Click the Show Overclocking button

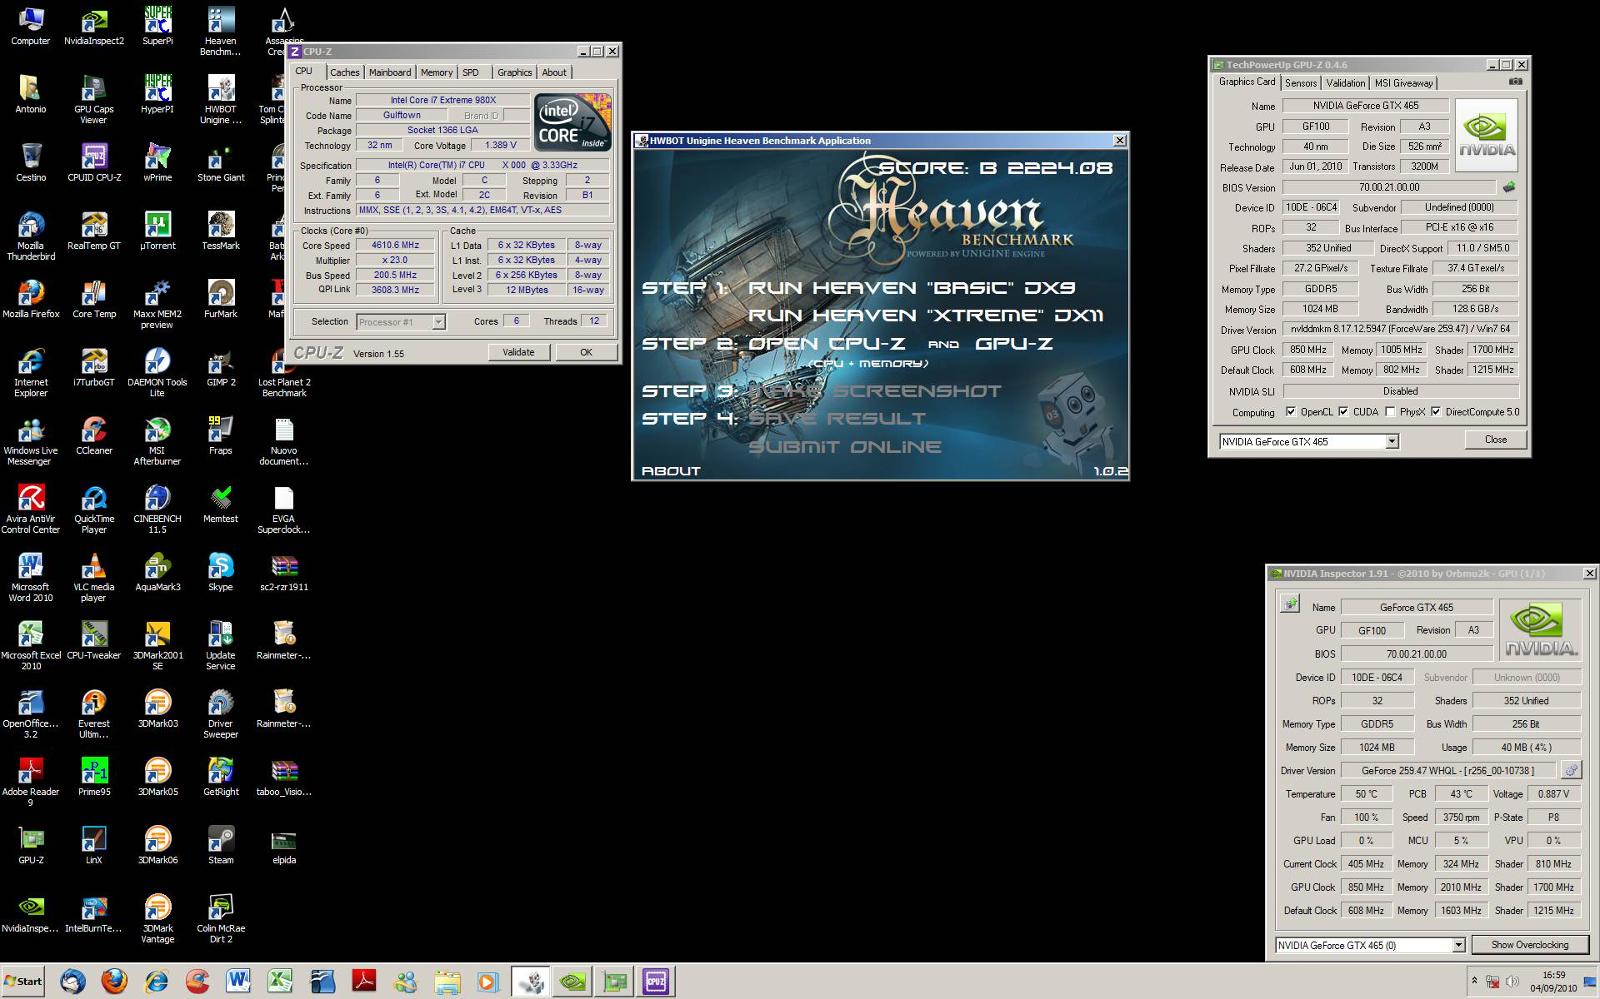[x=1530, y=945]
